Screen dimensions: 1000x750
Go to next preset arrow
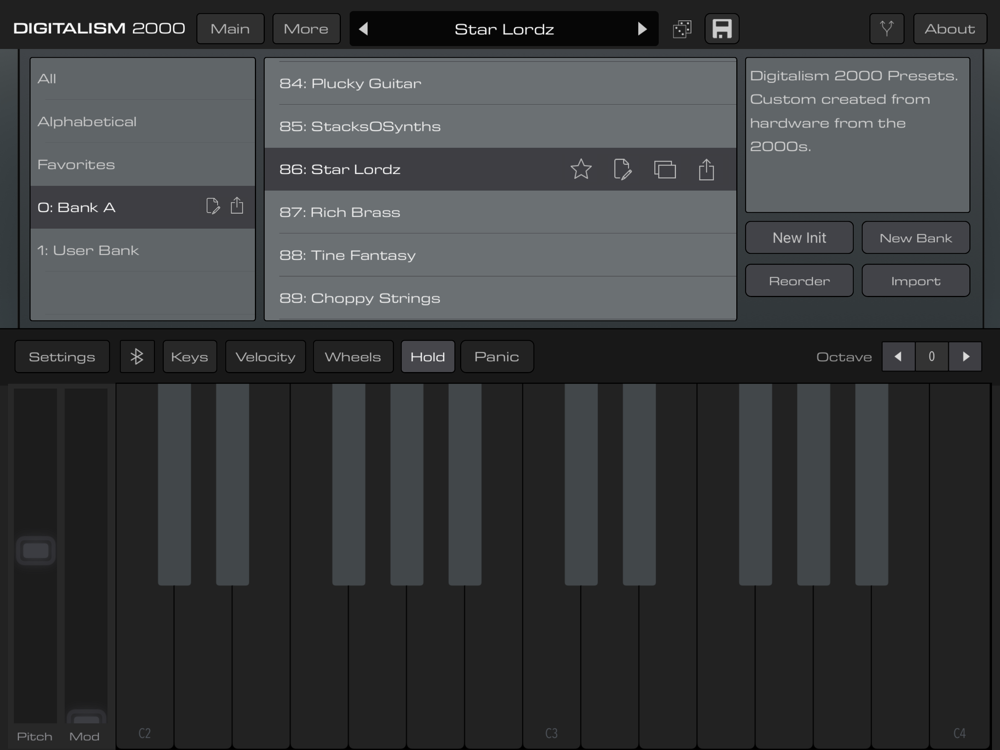coord(642,29)
